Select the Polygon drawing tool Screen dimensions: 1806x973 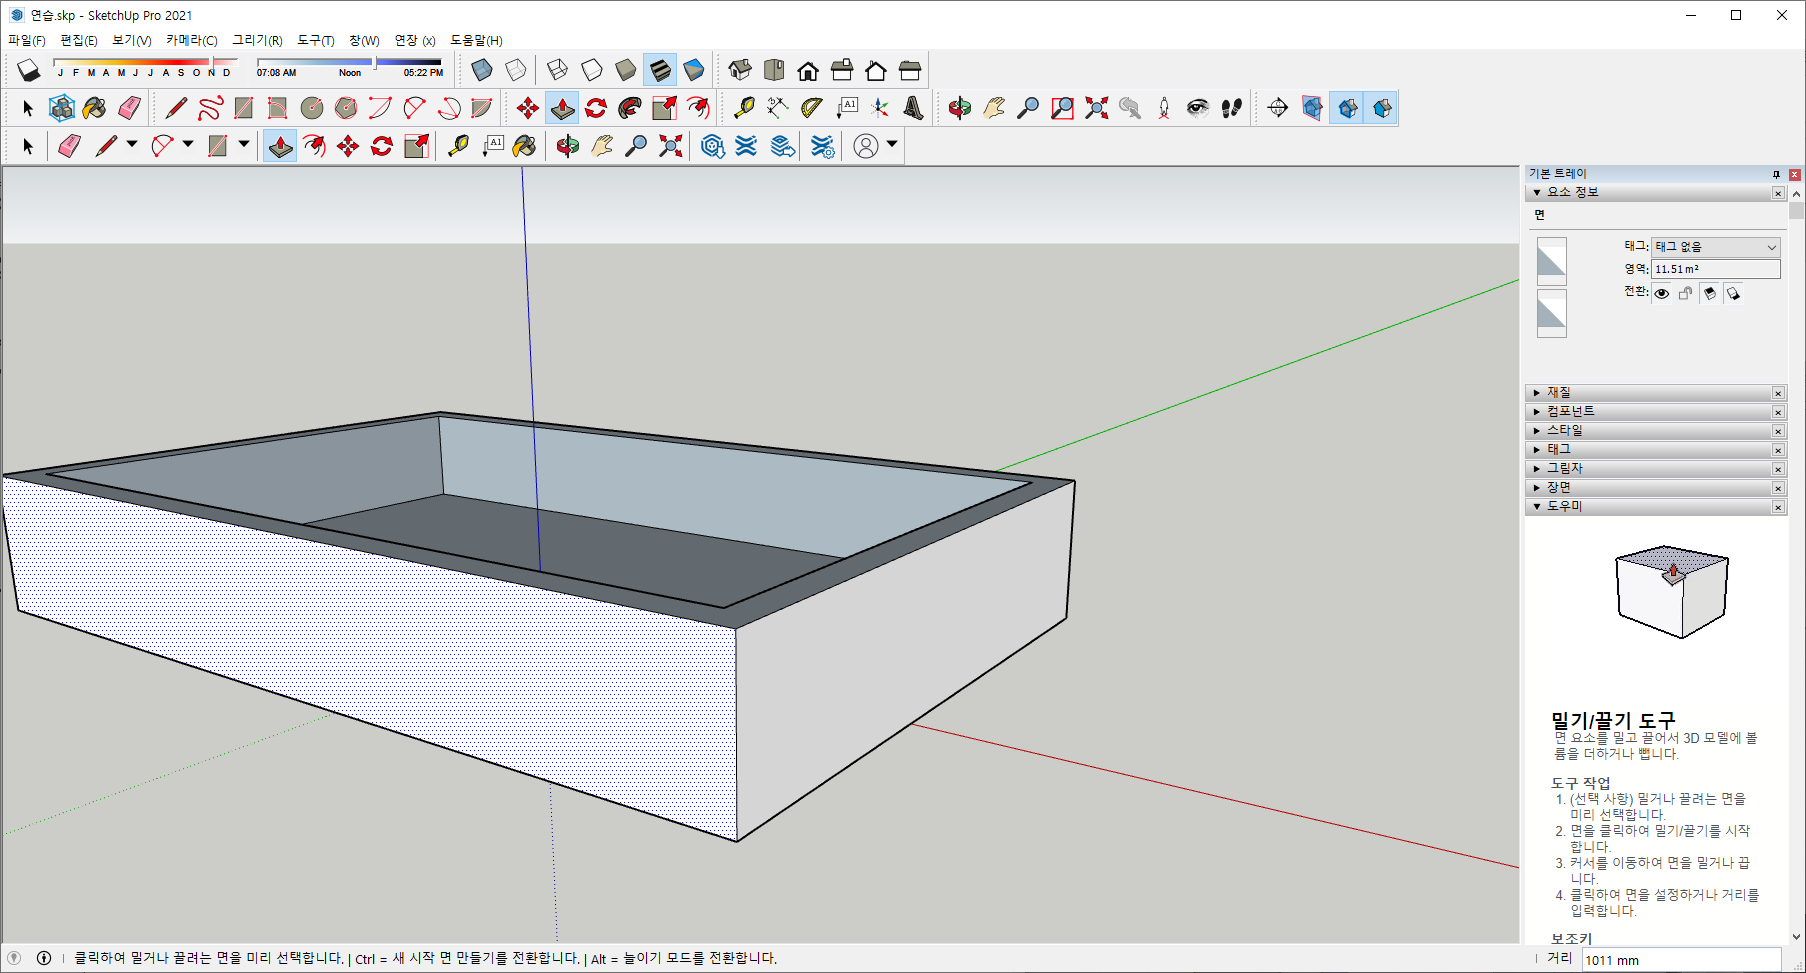coord(346,108)
